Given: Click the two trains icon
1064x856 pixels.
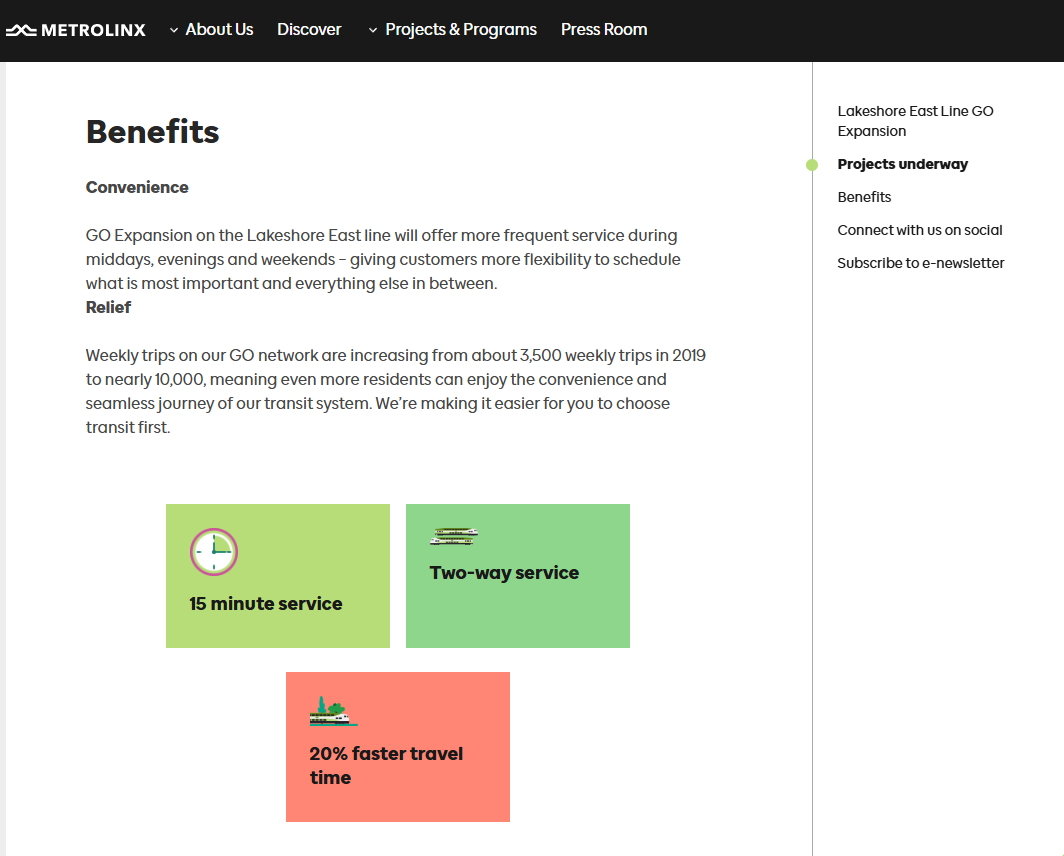Looking at the screenshot, I should (454, 537).
